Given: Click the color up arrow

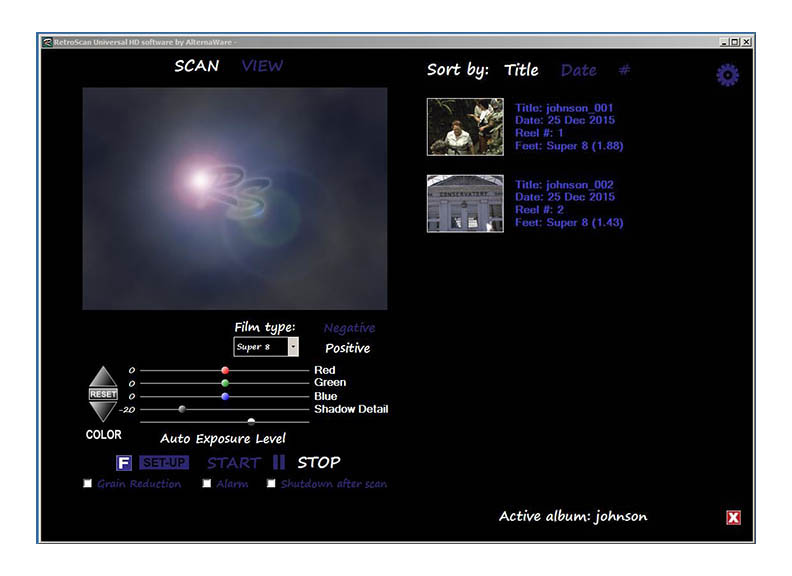Looking at the screenshot, I should 103,378.
